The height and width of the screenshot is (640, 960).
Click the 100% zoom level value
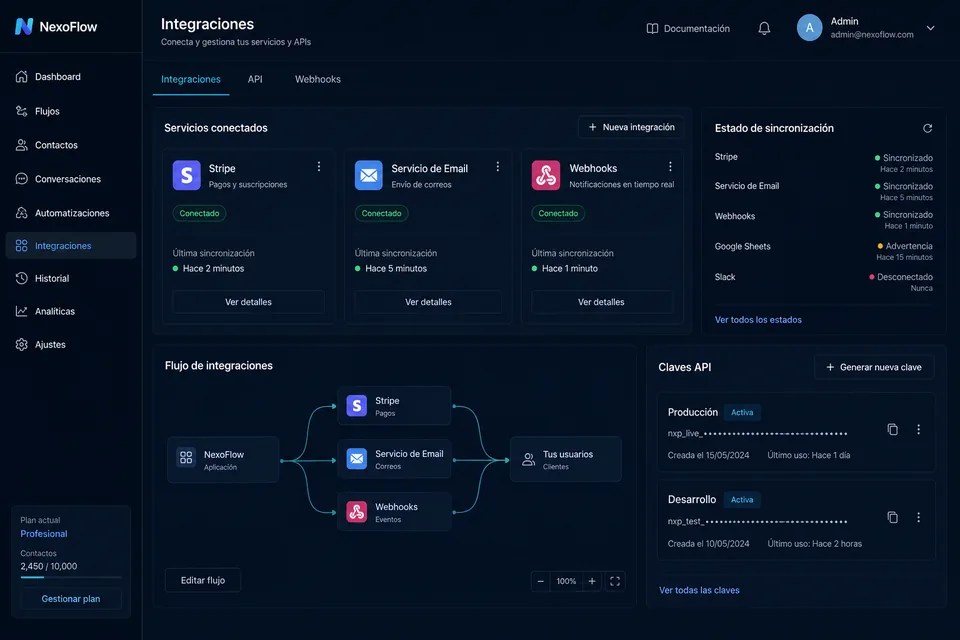pos(566,581)
